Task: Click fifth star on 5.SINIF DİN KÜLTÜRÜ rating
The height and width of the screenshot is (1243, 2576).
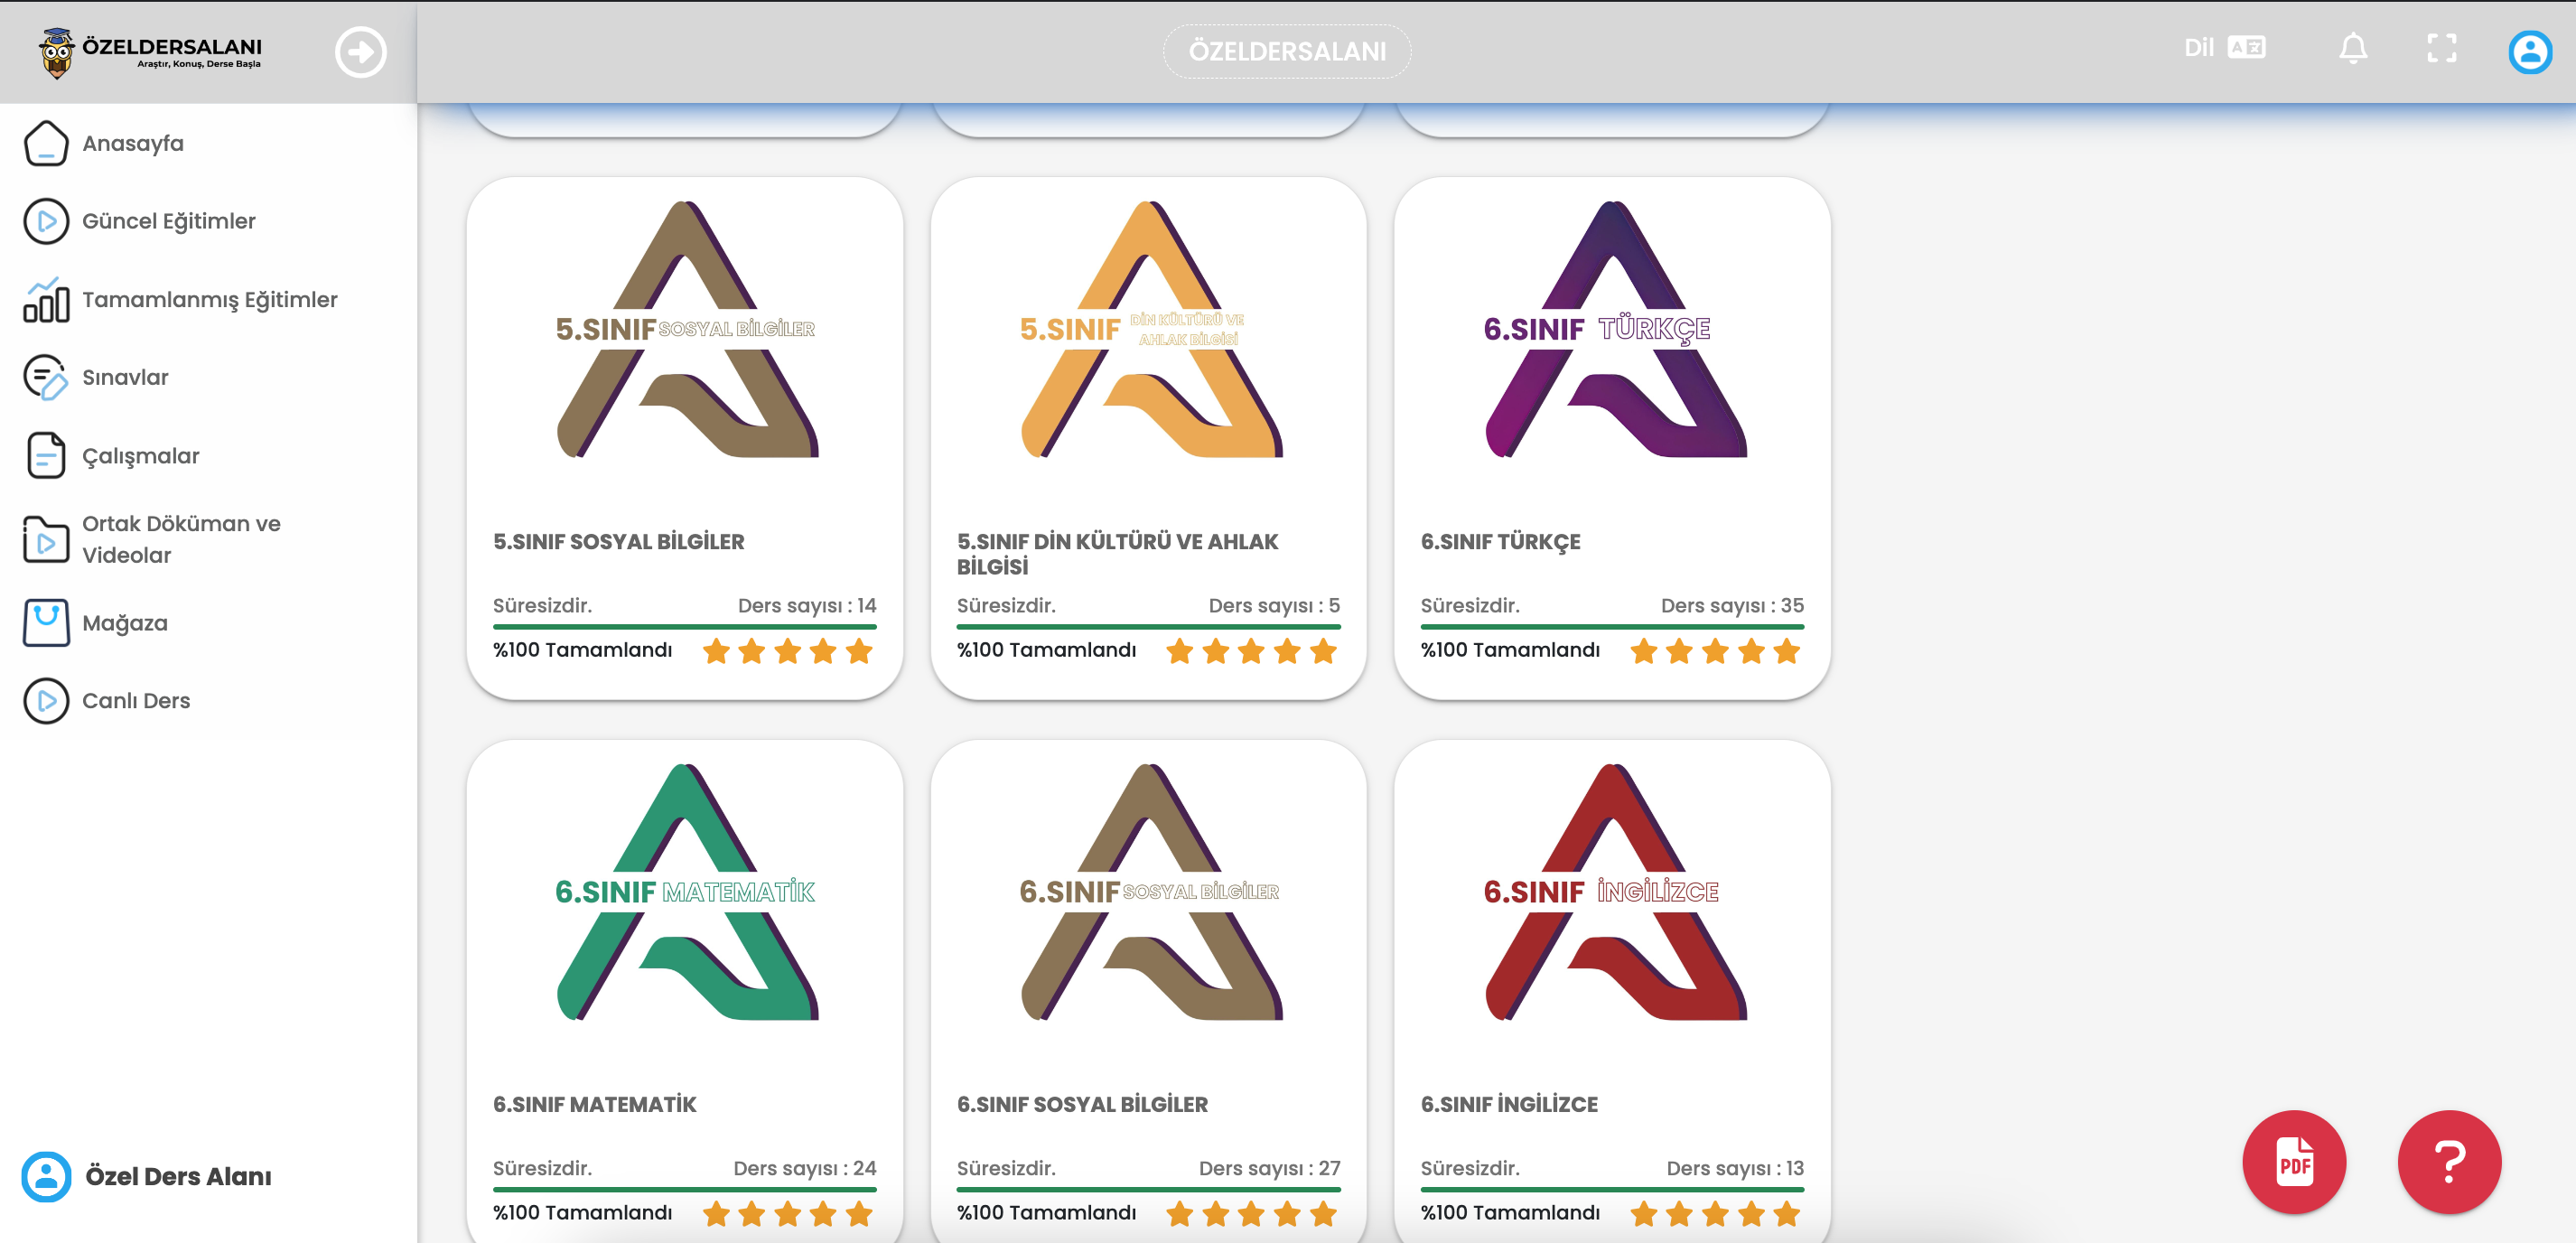Action: click(1323, 652)
